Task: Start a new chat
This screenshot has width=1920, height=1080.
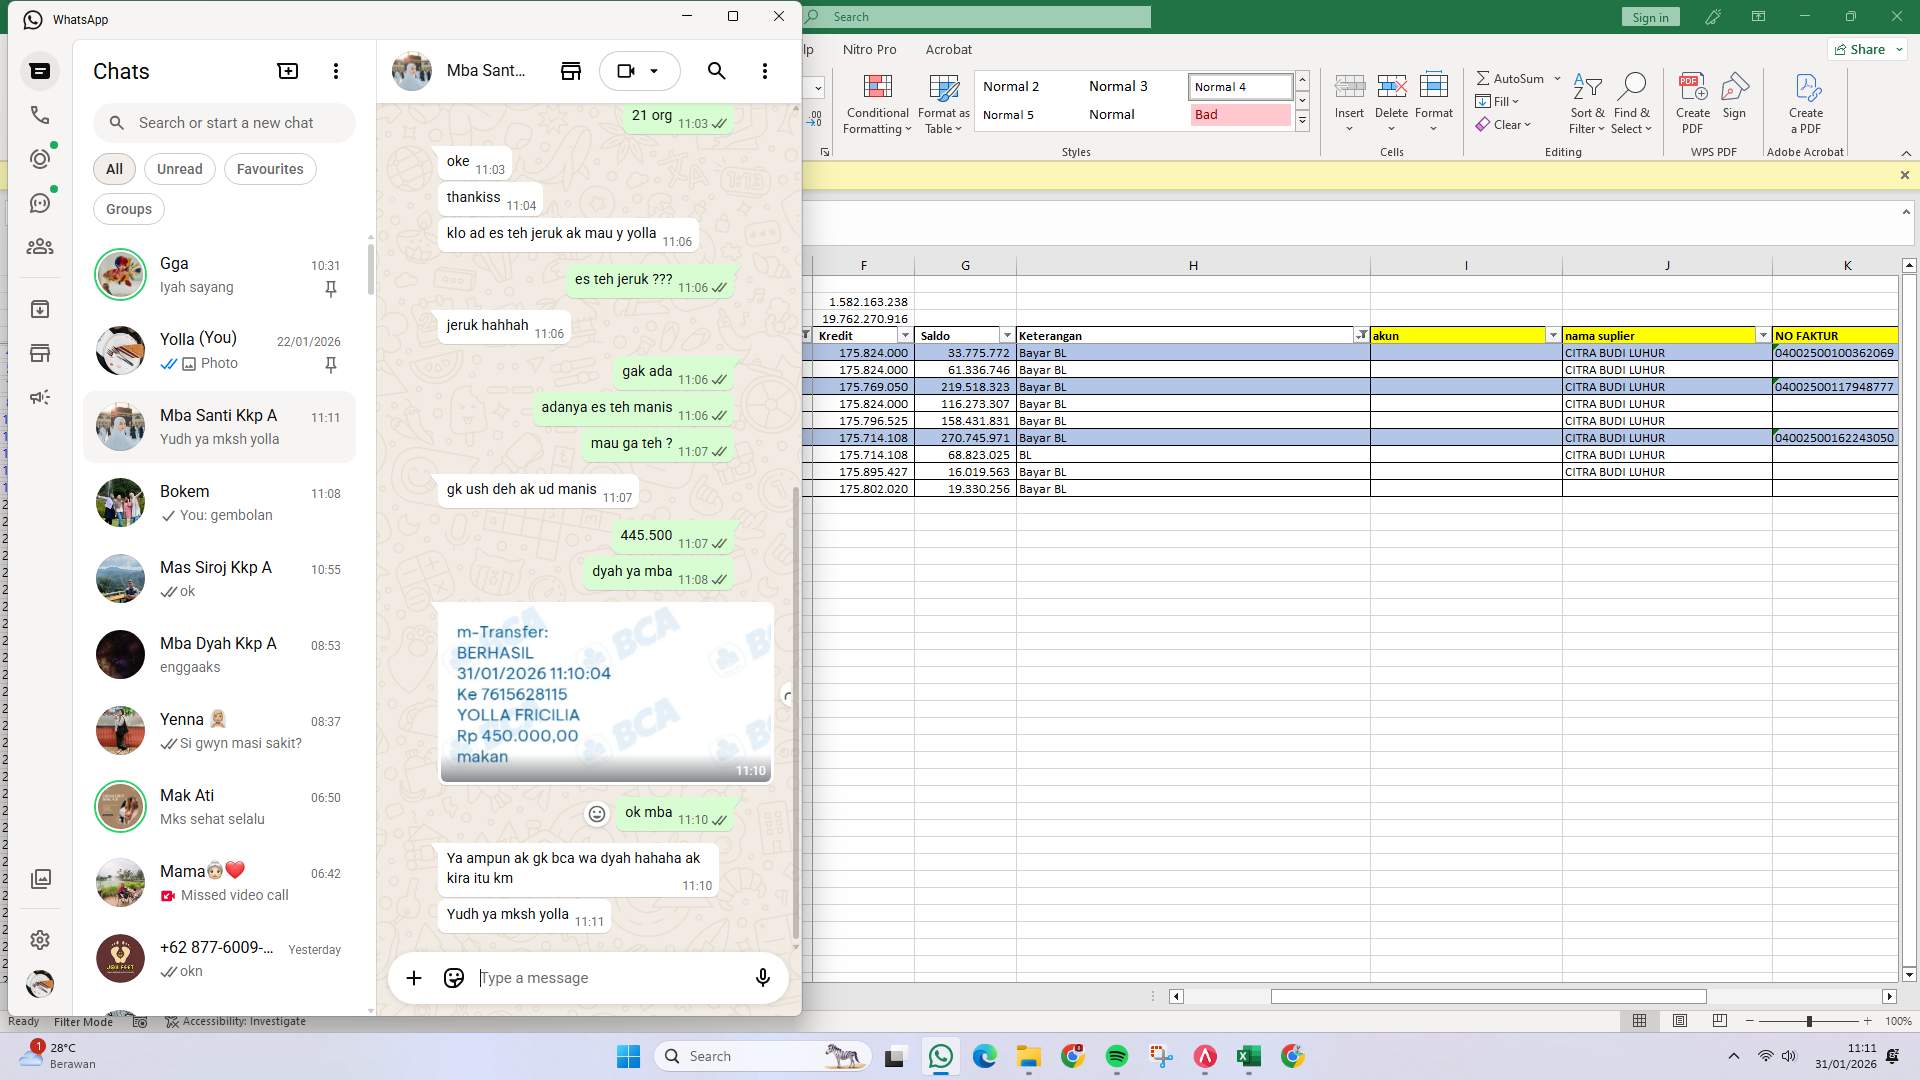Action: click(x=288, y=70)
